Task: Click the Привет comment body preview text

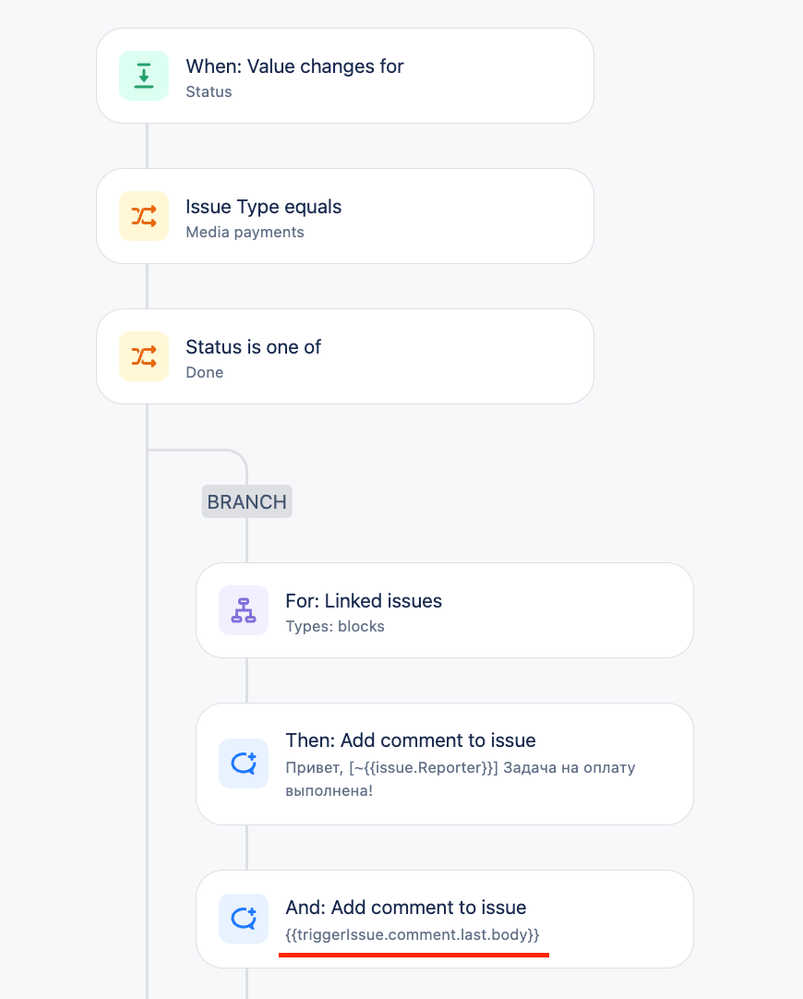Action: pyautogui.click(x=460, y=779)
